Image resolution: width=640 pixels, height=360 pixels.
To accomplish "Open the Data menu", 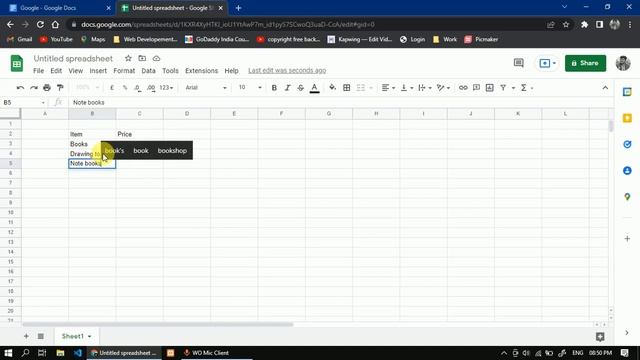I will pos(148,71).
